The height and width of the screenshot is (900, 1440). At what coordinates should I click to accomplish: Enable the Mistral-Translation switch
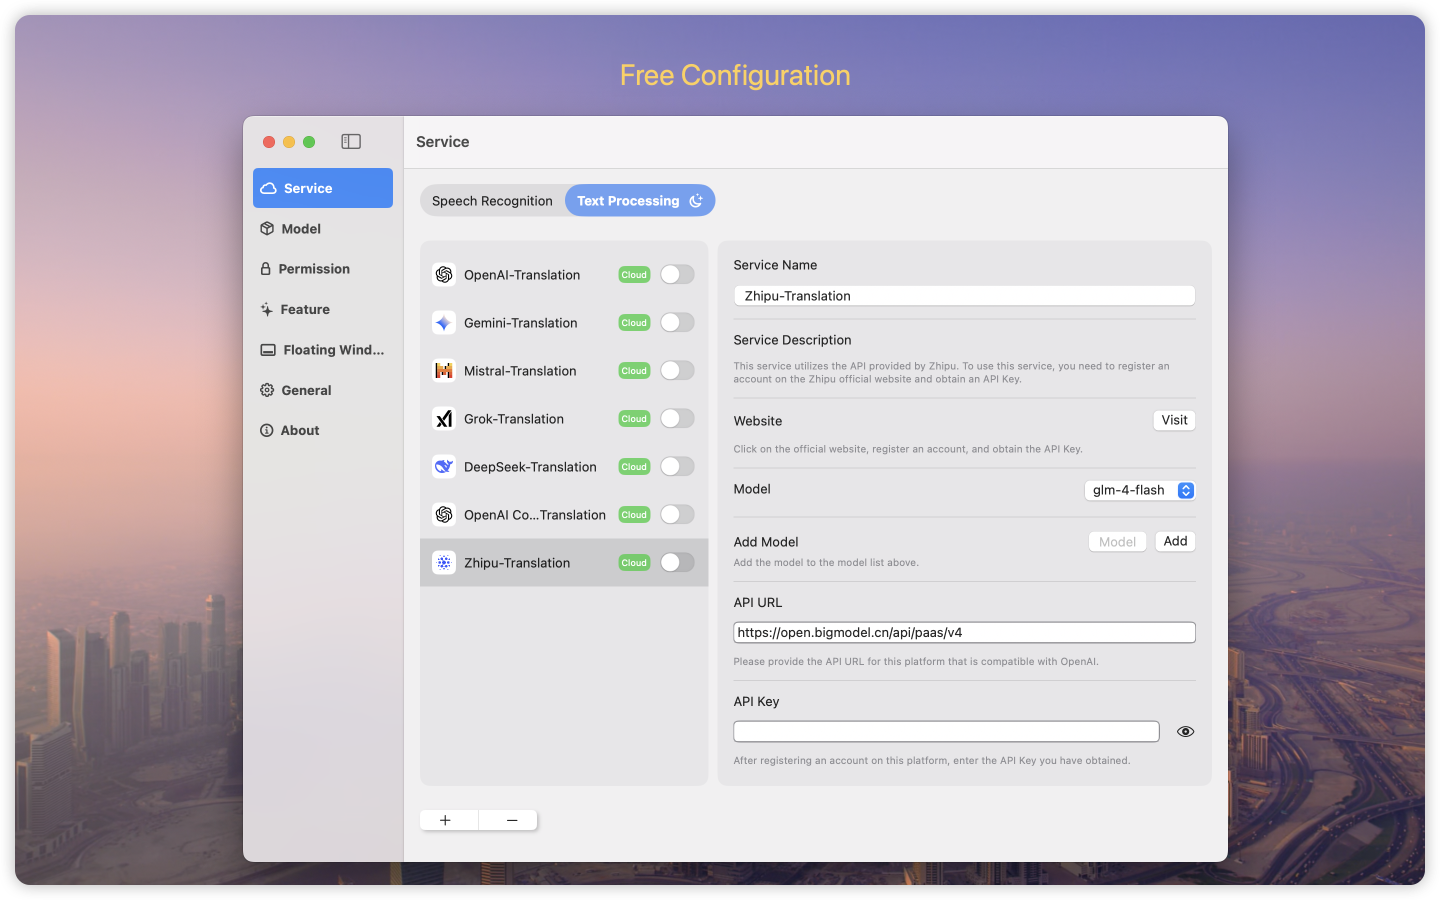(677, 371)
